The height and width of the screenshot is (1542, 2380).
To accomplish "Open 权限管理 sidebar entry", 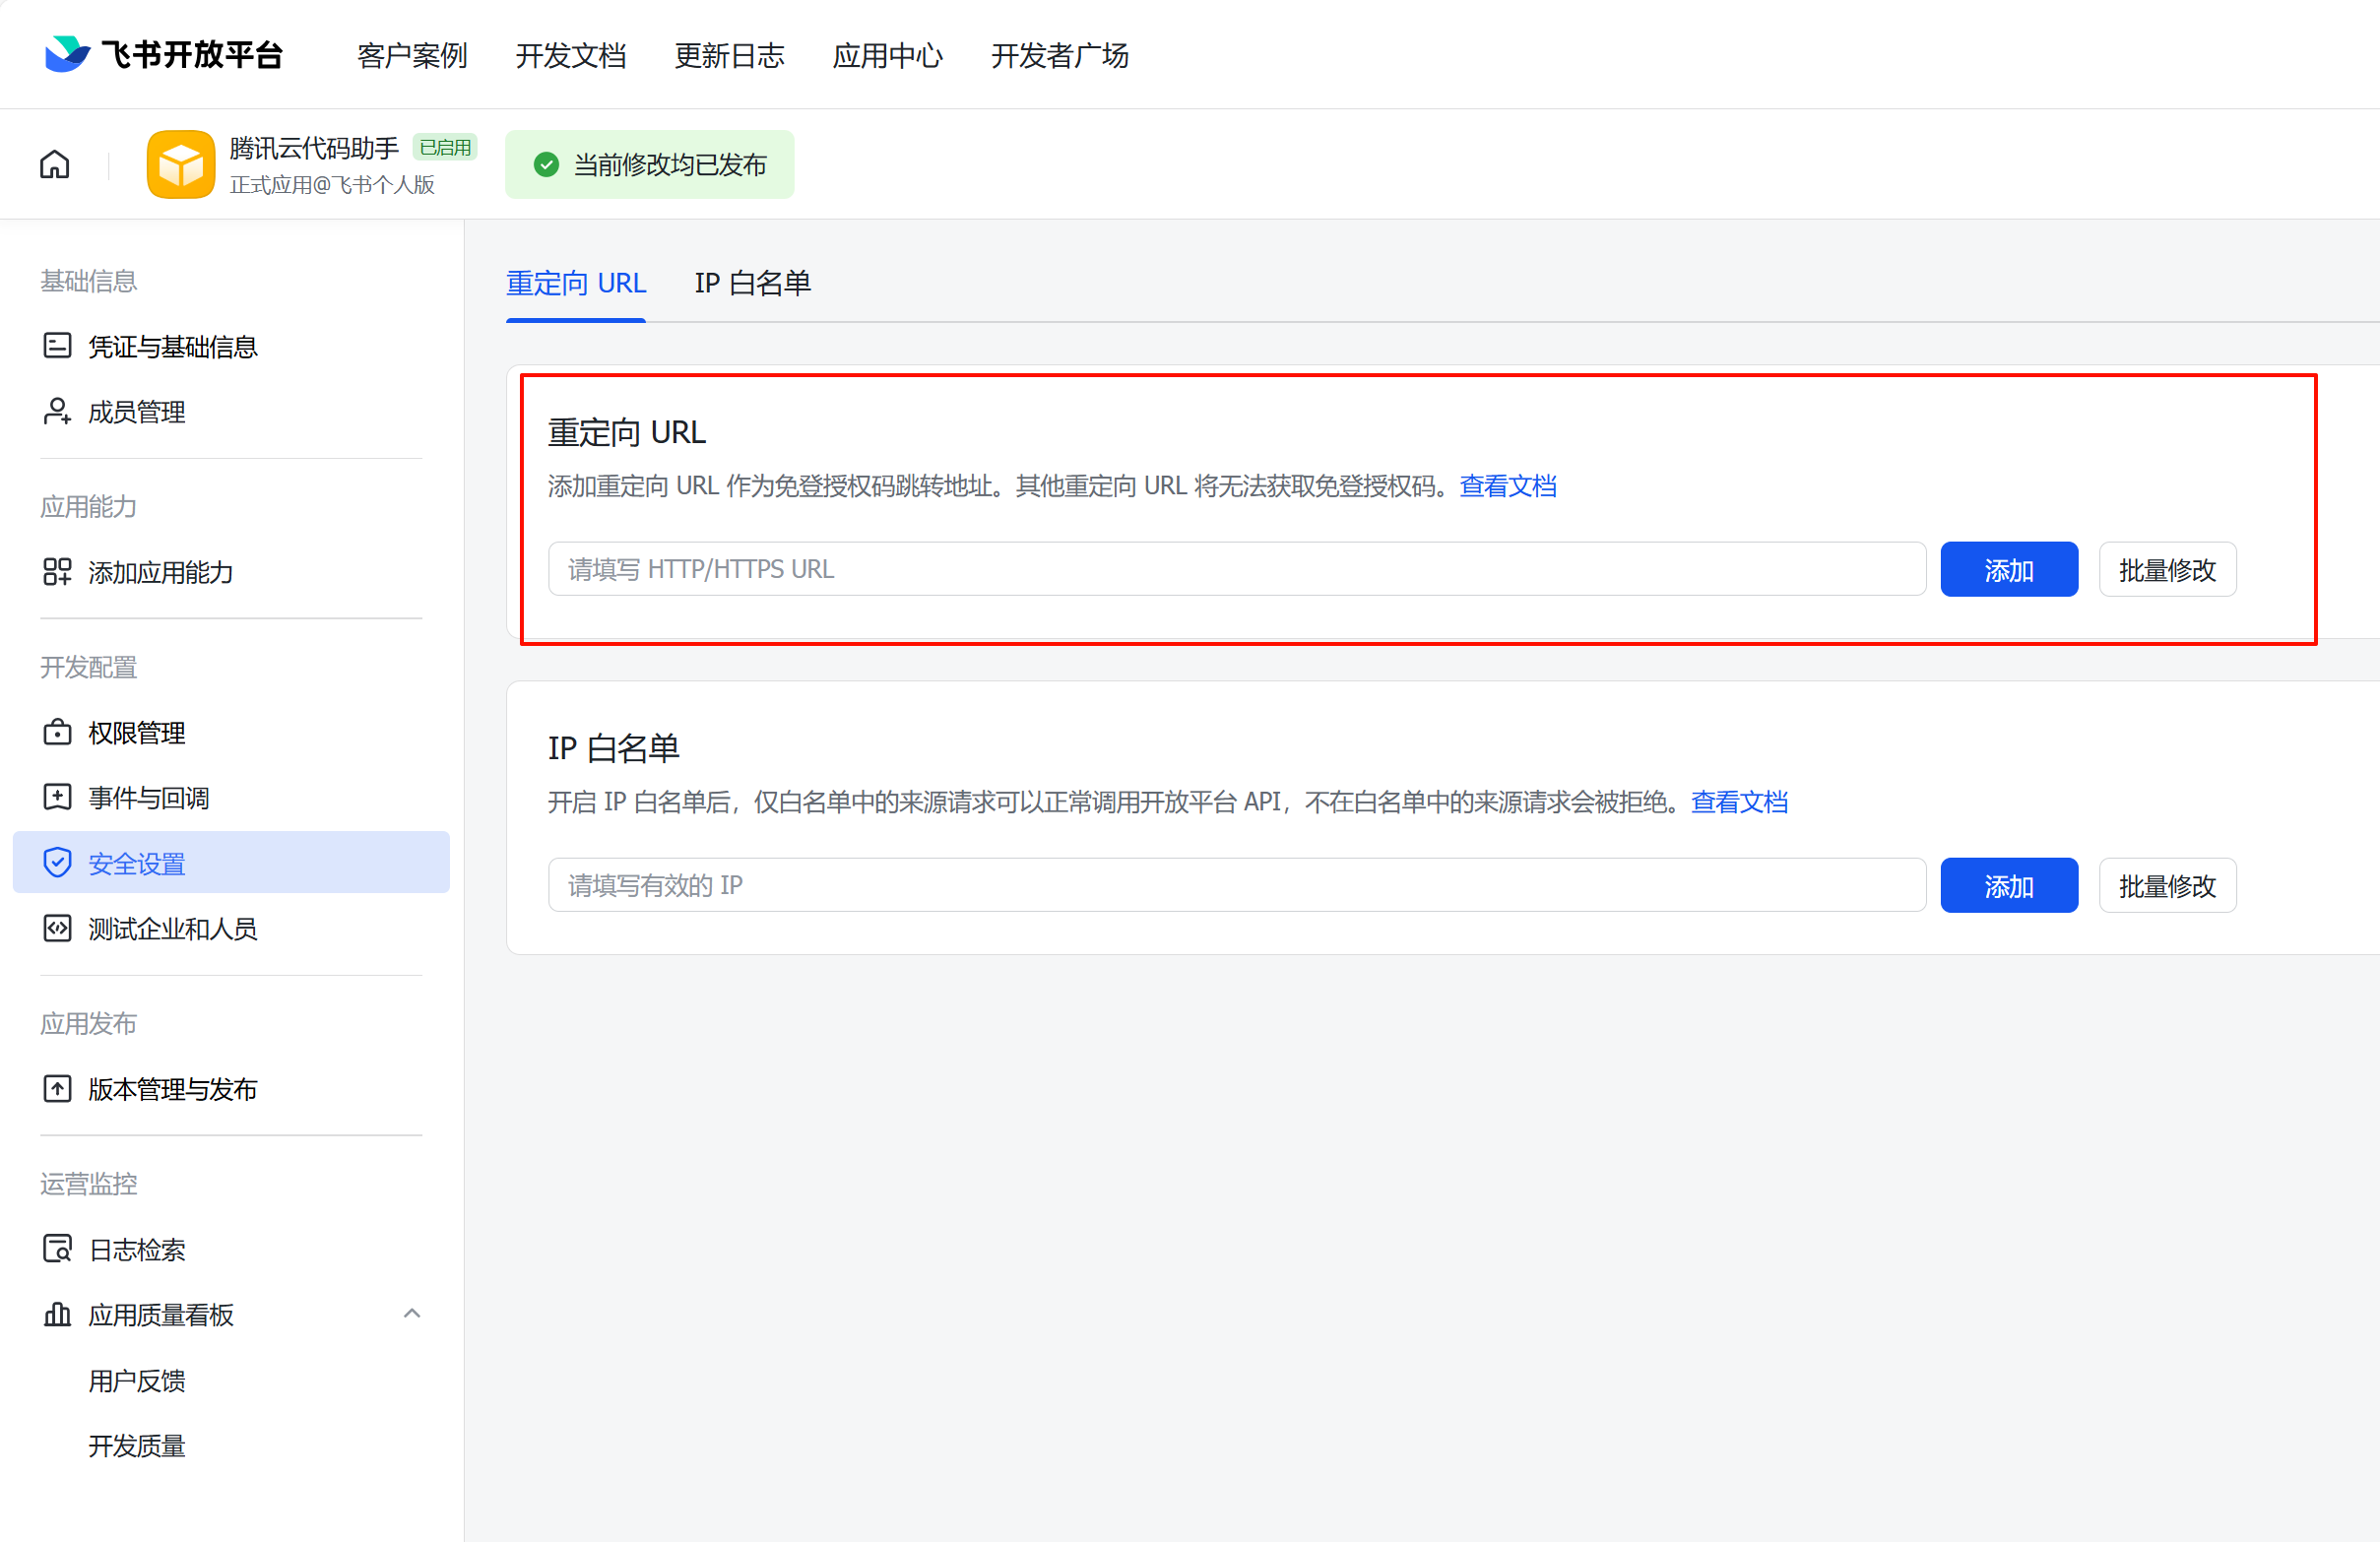I will coord(136,733).
